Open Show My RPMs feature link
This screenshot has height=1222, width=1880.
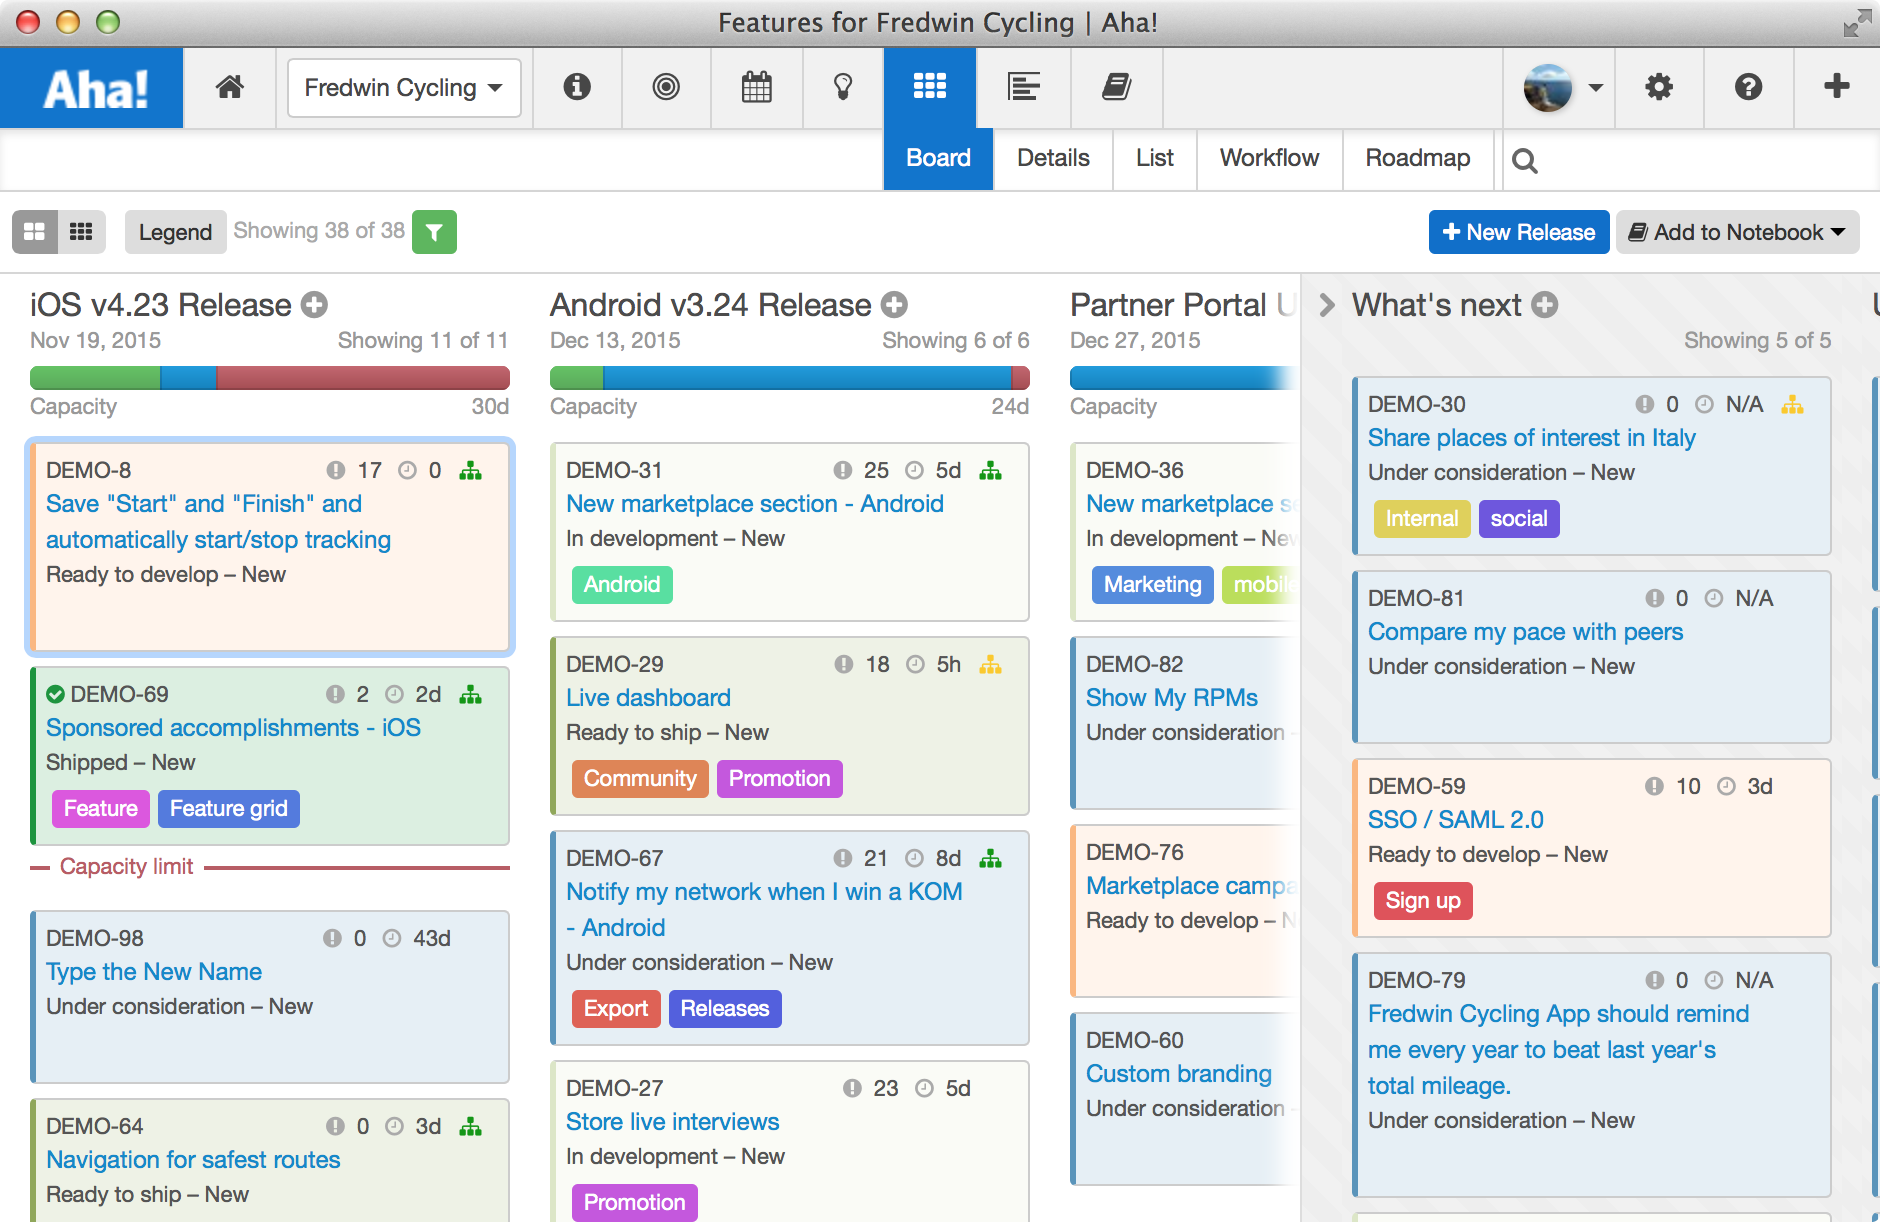tap(1172, 698)
